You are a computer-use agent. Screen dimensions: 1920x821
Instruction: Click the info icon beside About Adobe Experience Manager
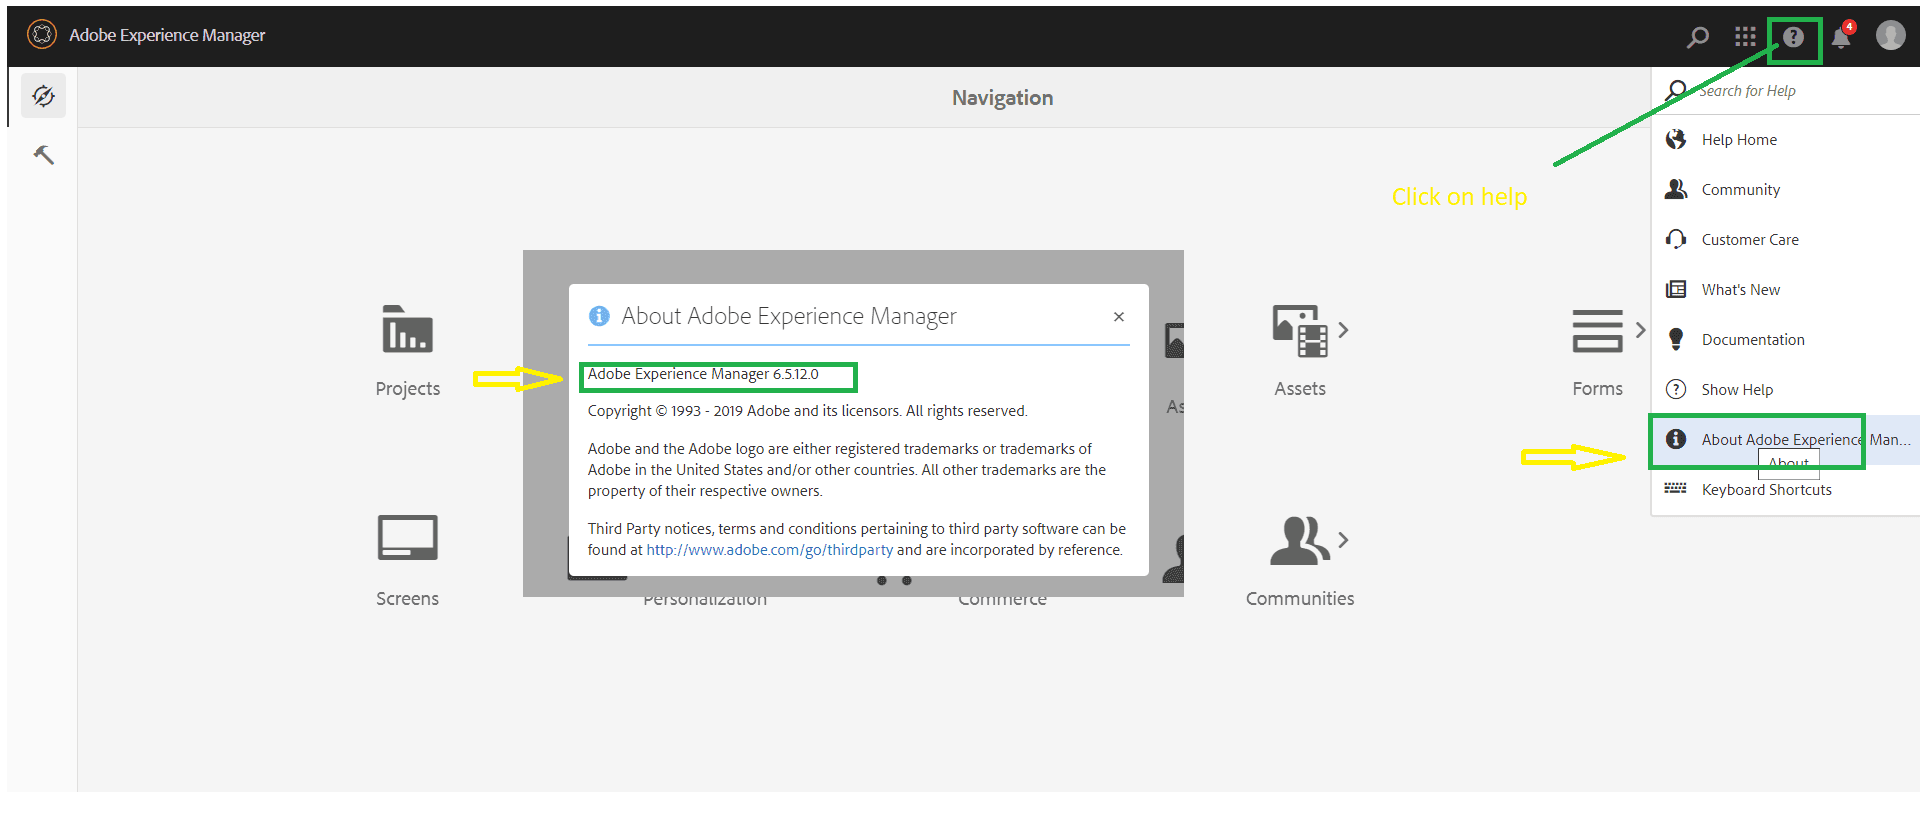coord(1676,439)
